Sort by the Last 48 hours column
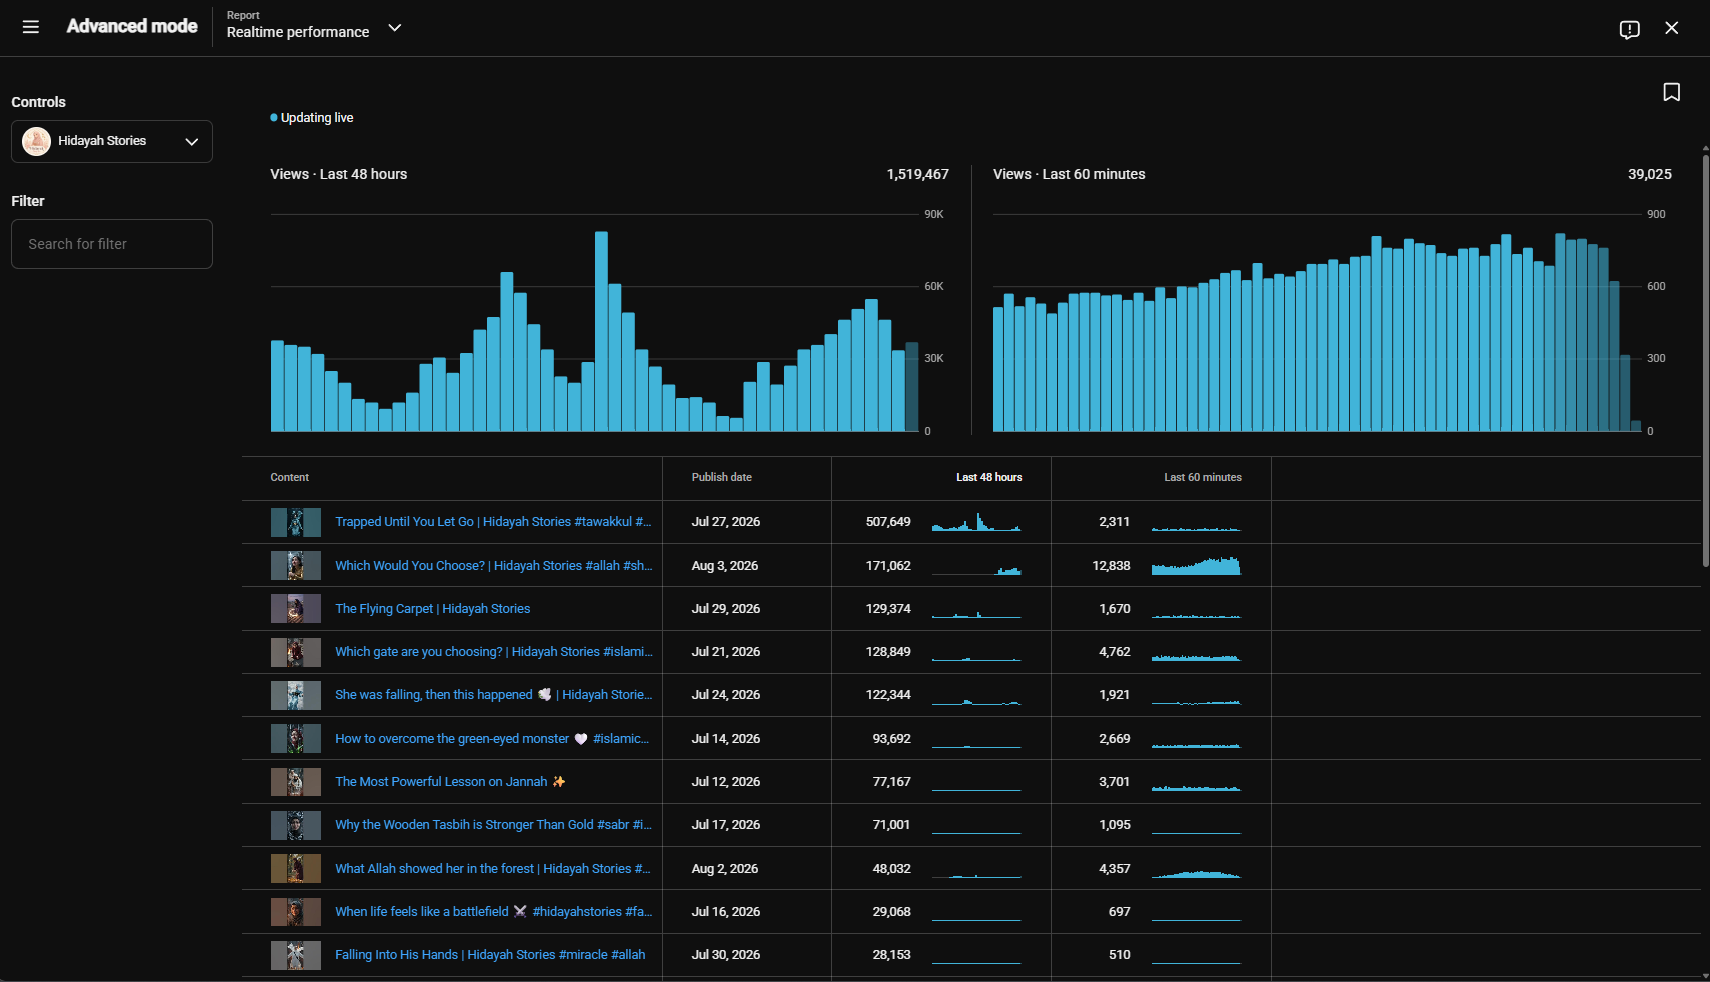Screen dimensions: 1710x982 click(x=989, y=477)
